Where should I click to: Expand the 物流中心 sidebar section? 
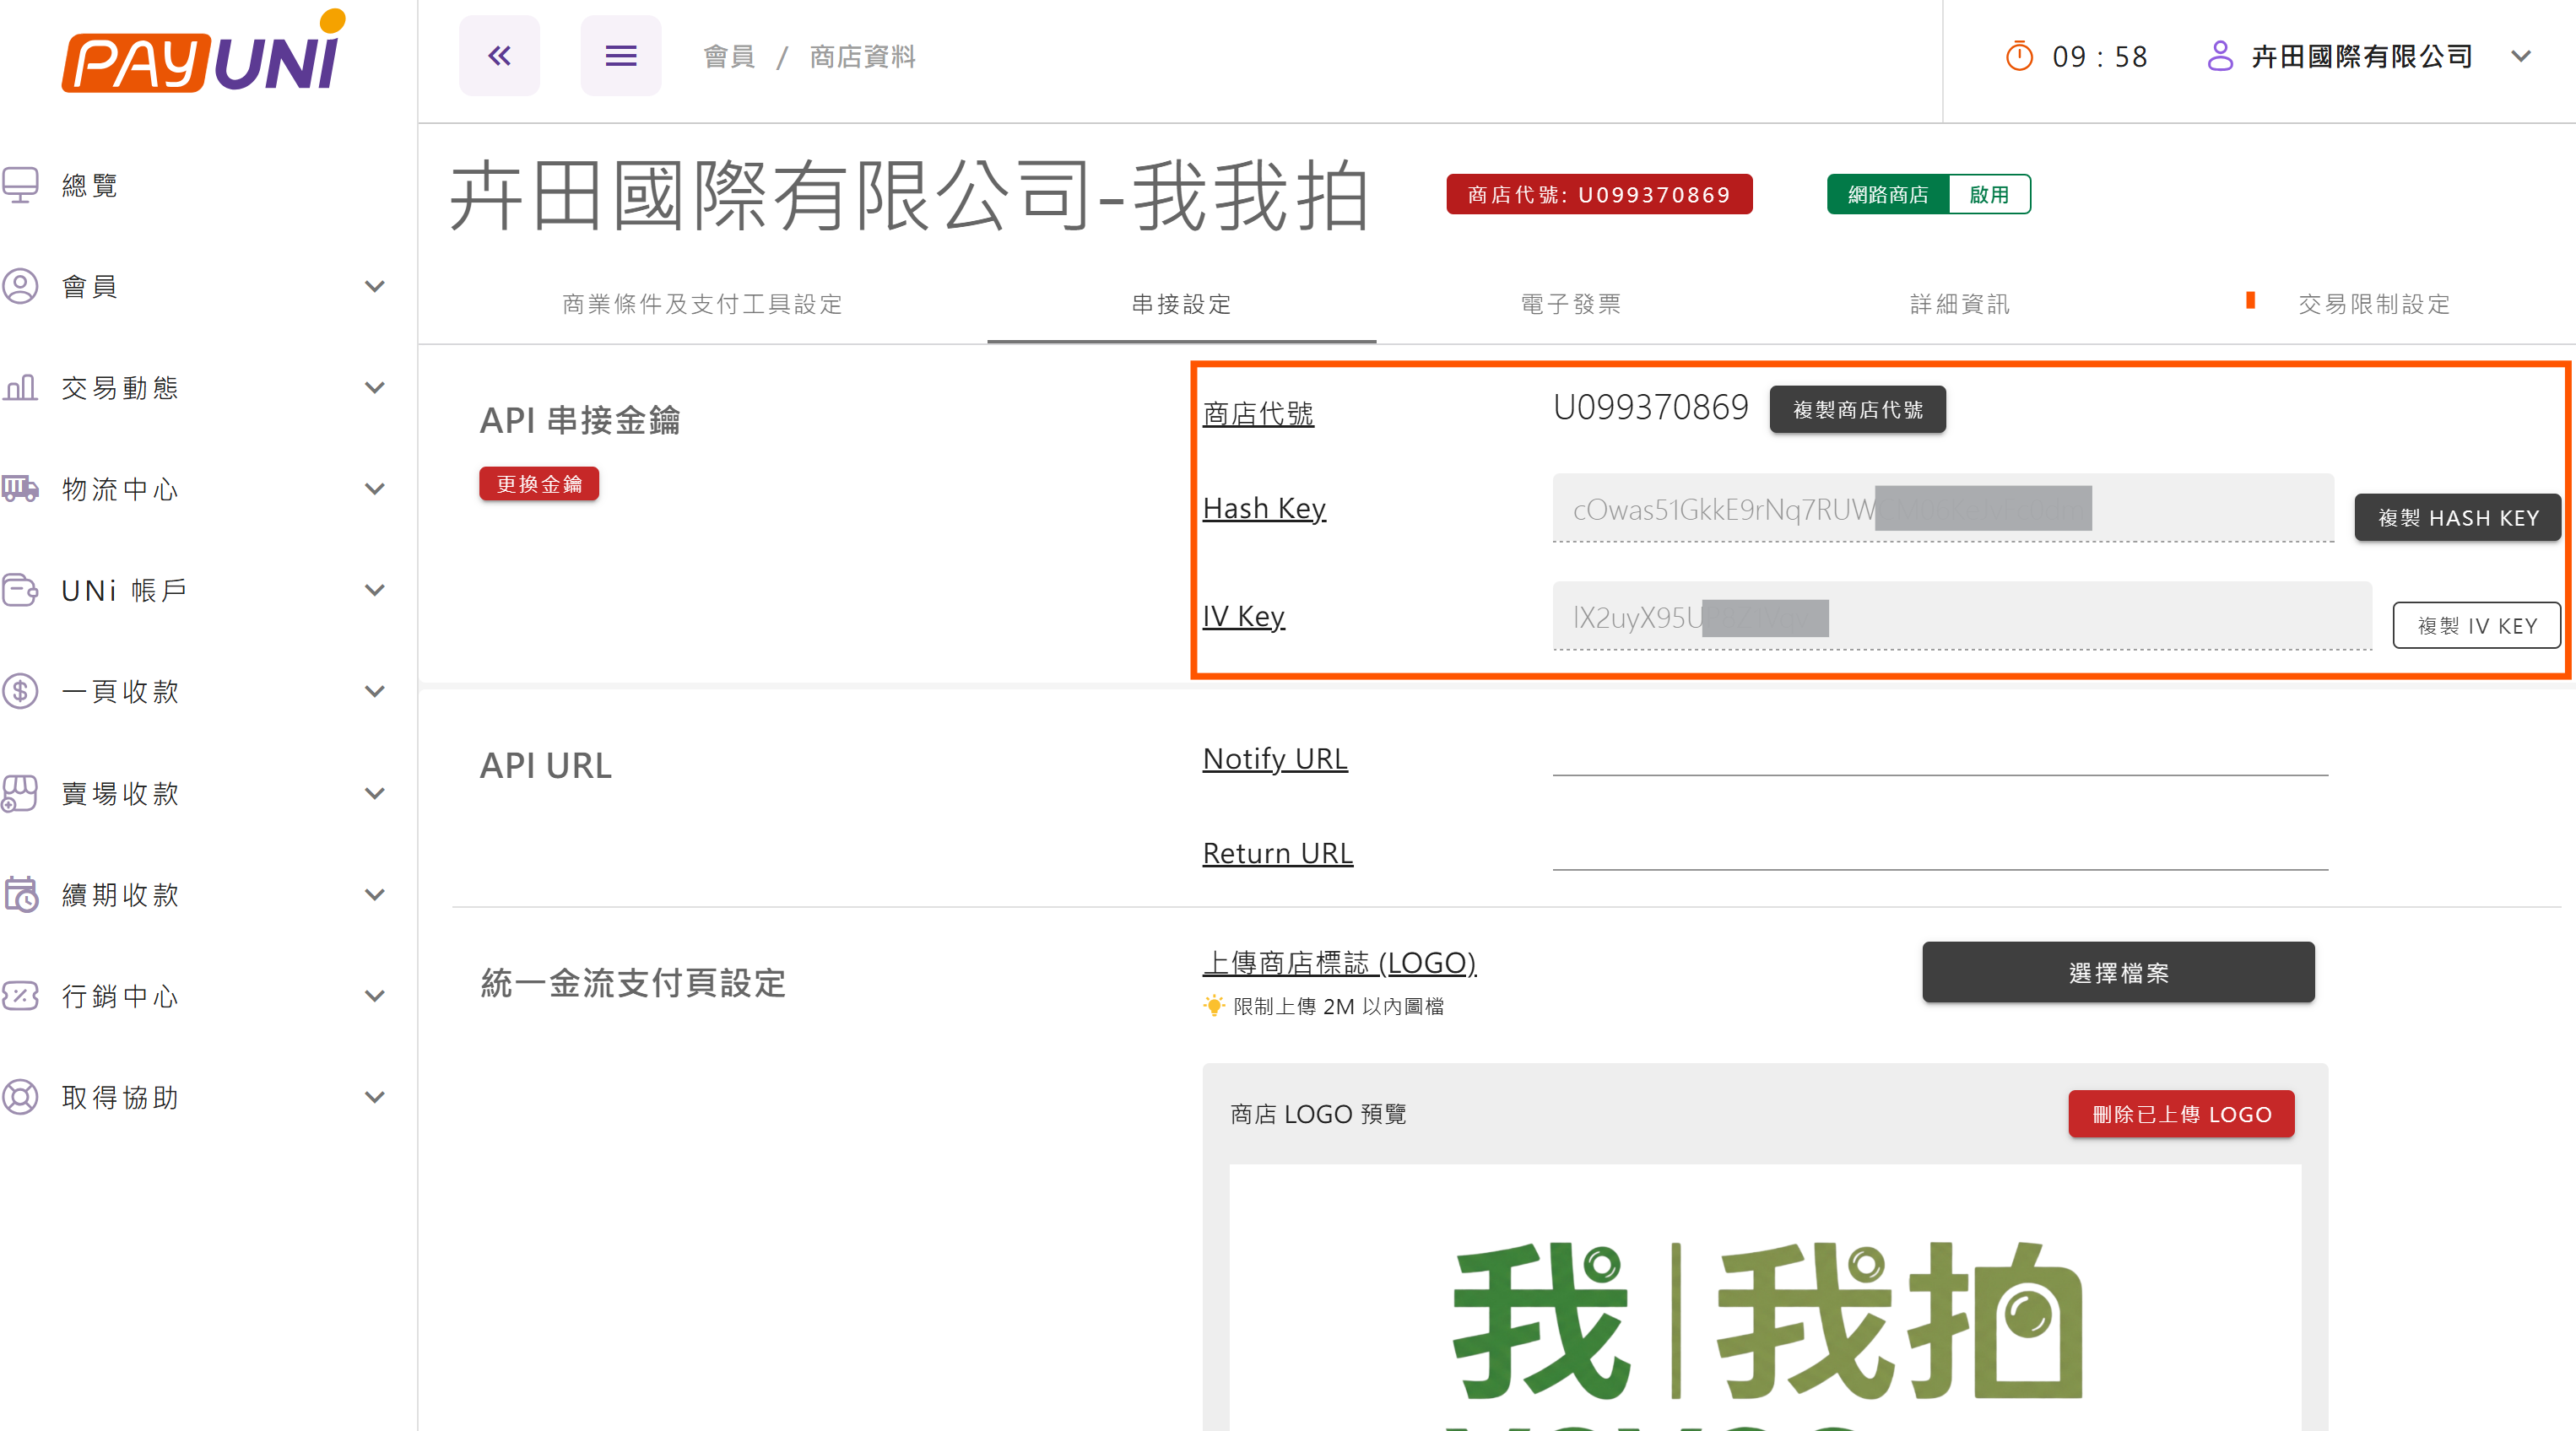375,489
